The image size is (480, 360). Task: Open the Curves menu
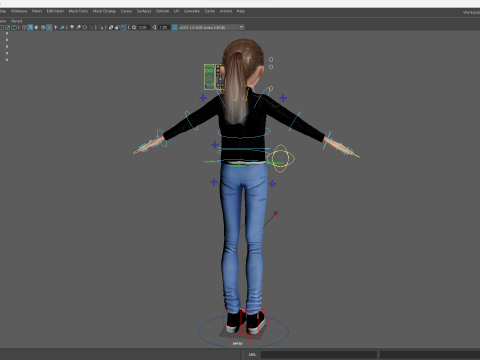[x=126, y=11]
